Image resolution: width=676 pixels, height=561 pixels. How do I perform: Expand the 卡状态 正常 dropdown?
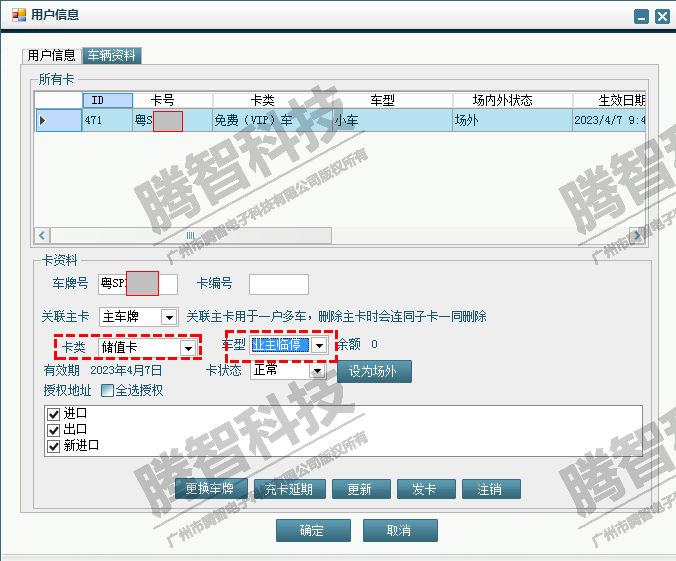(317, 370)
